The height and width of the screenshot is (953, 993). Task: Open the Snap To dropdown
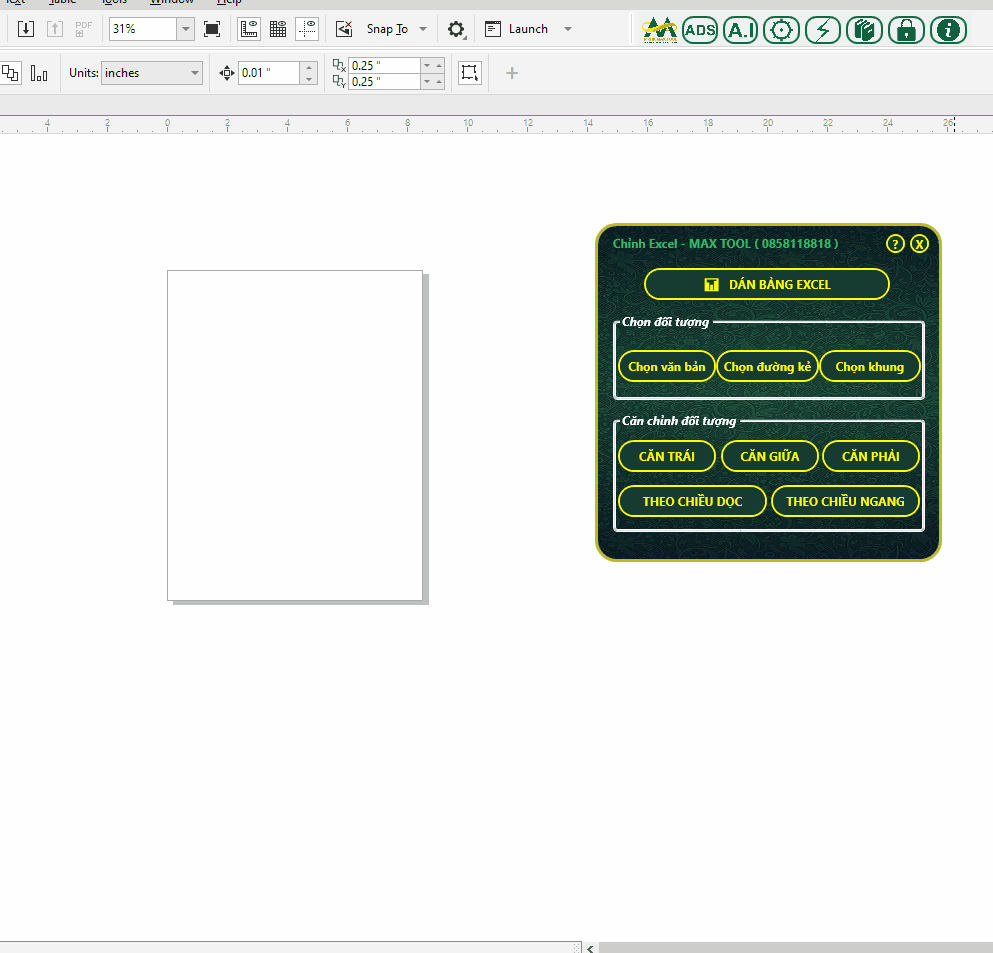(x=423, y=29)
